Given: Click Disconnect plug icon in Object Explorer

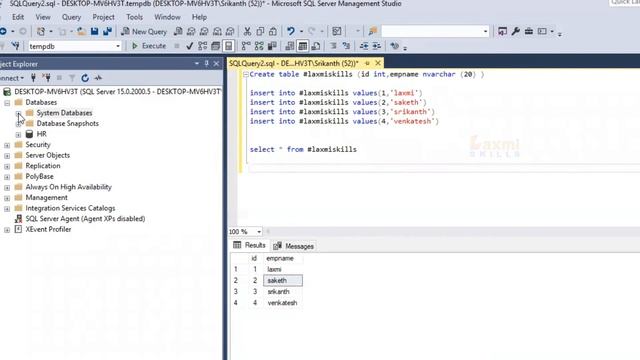Looking at the screenshot, I should [47, 78].
